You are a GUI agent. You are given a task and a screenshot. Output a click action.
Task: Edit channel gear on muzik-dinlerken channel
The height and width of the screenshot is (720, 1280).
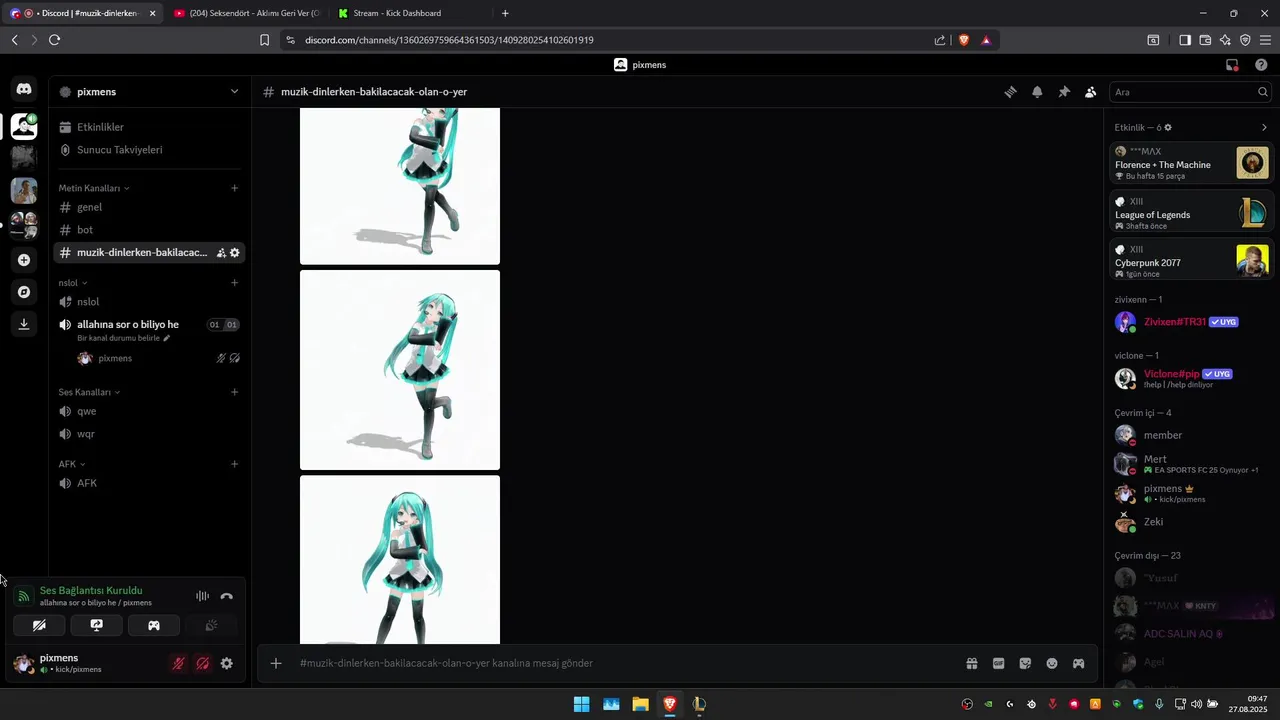235,253
